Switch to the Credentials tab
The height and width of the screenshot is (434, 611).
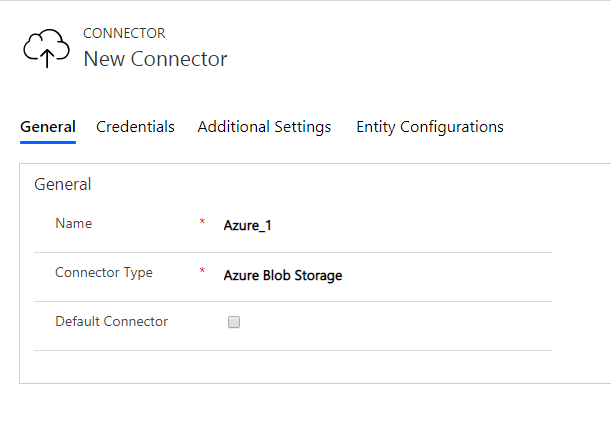pyautogui.click(x=135, y=127)
